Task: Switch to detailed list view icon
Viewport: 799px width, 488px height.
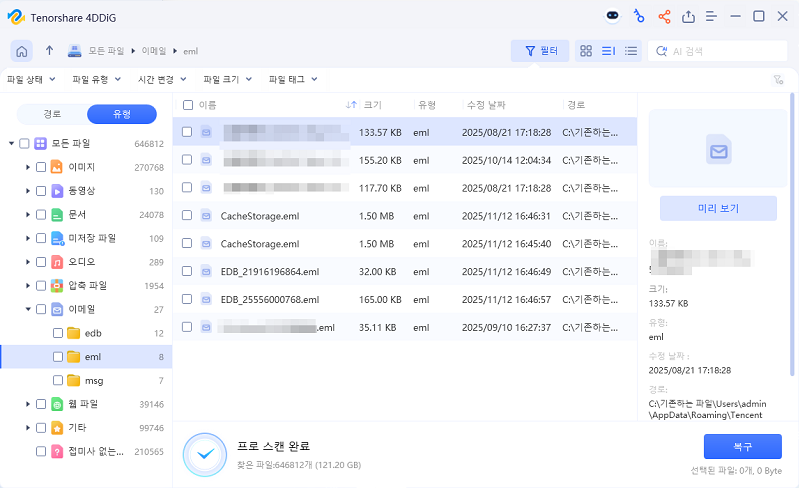Action: click(x=608, y=51)
